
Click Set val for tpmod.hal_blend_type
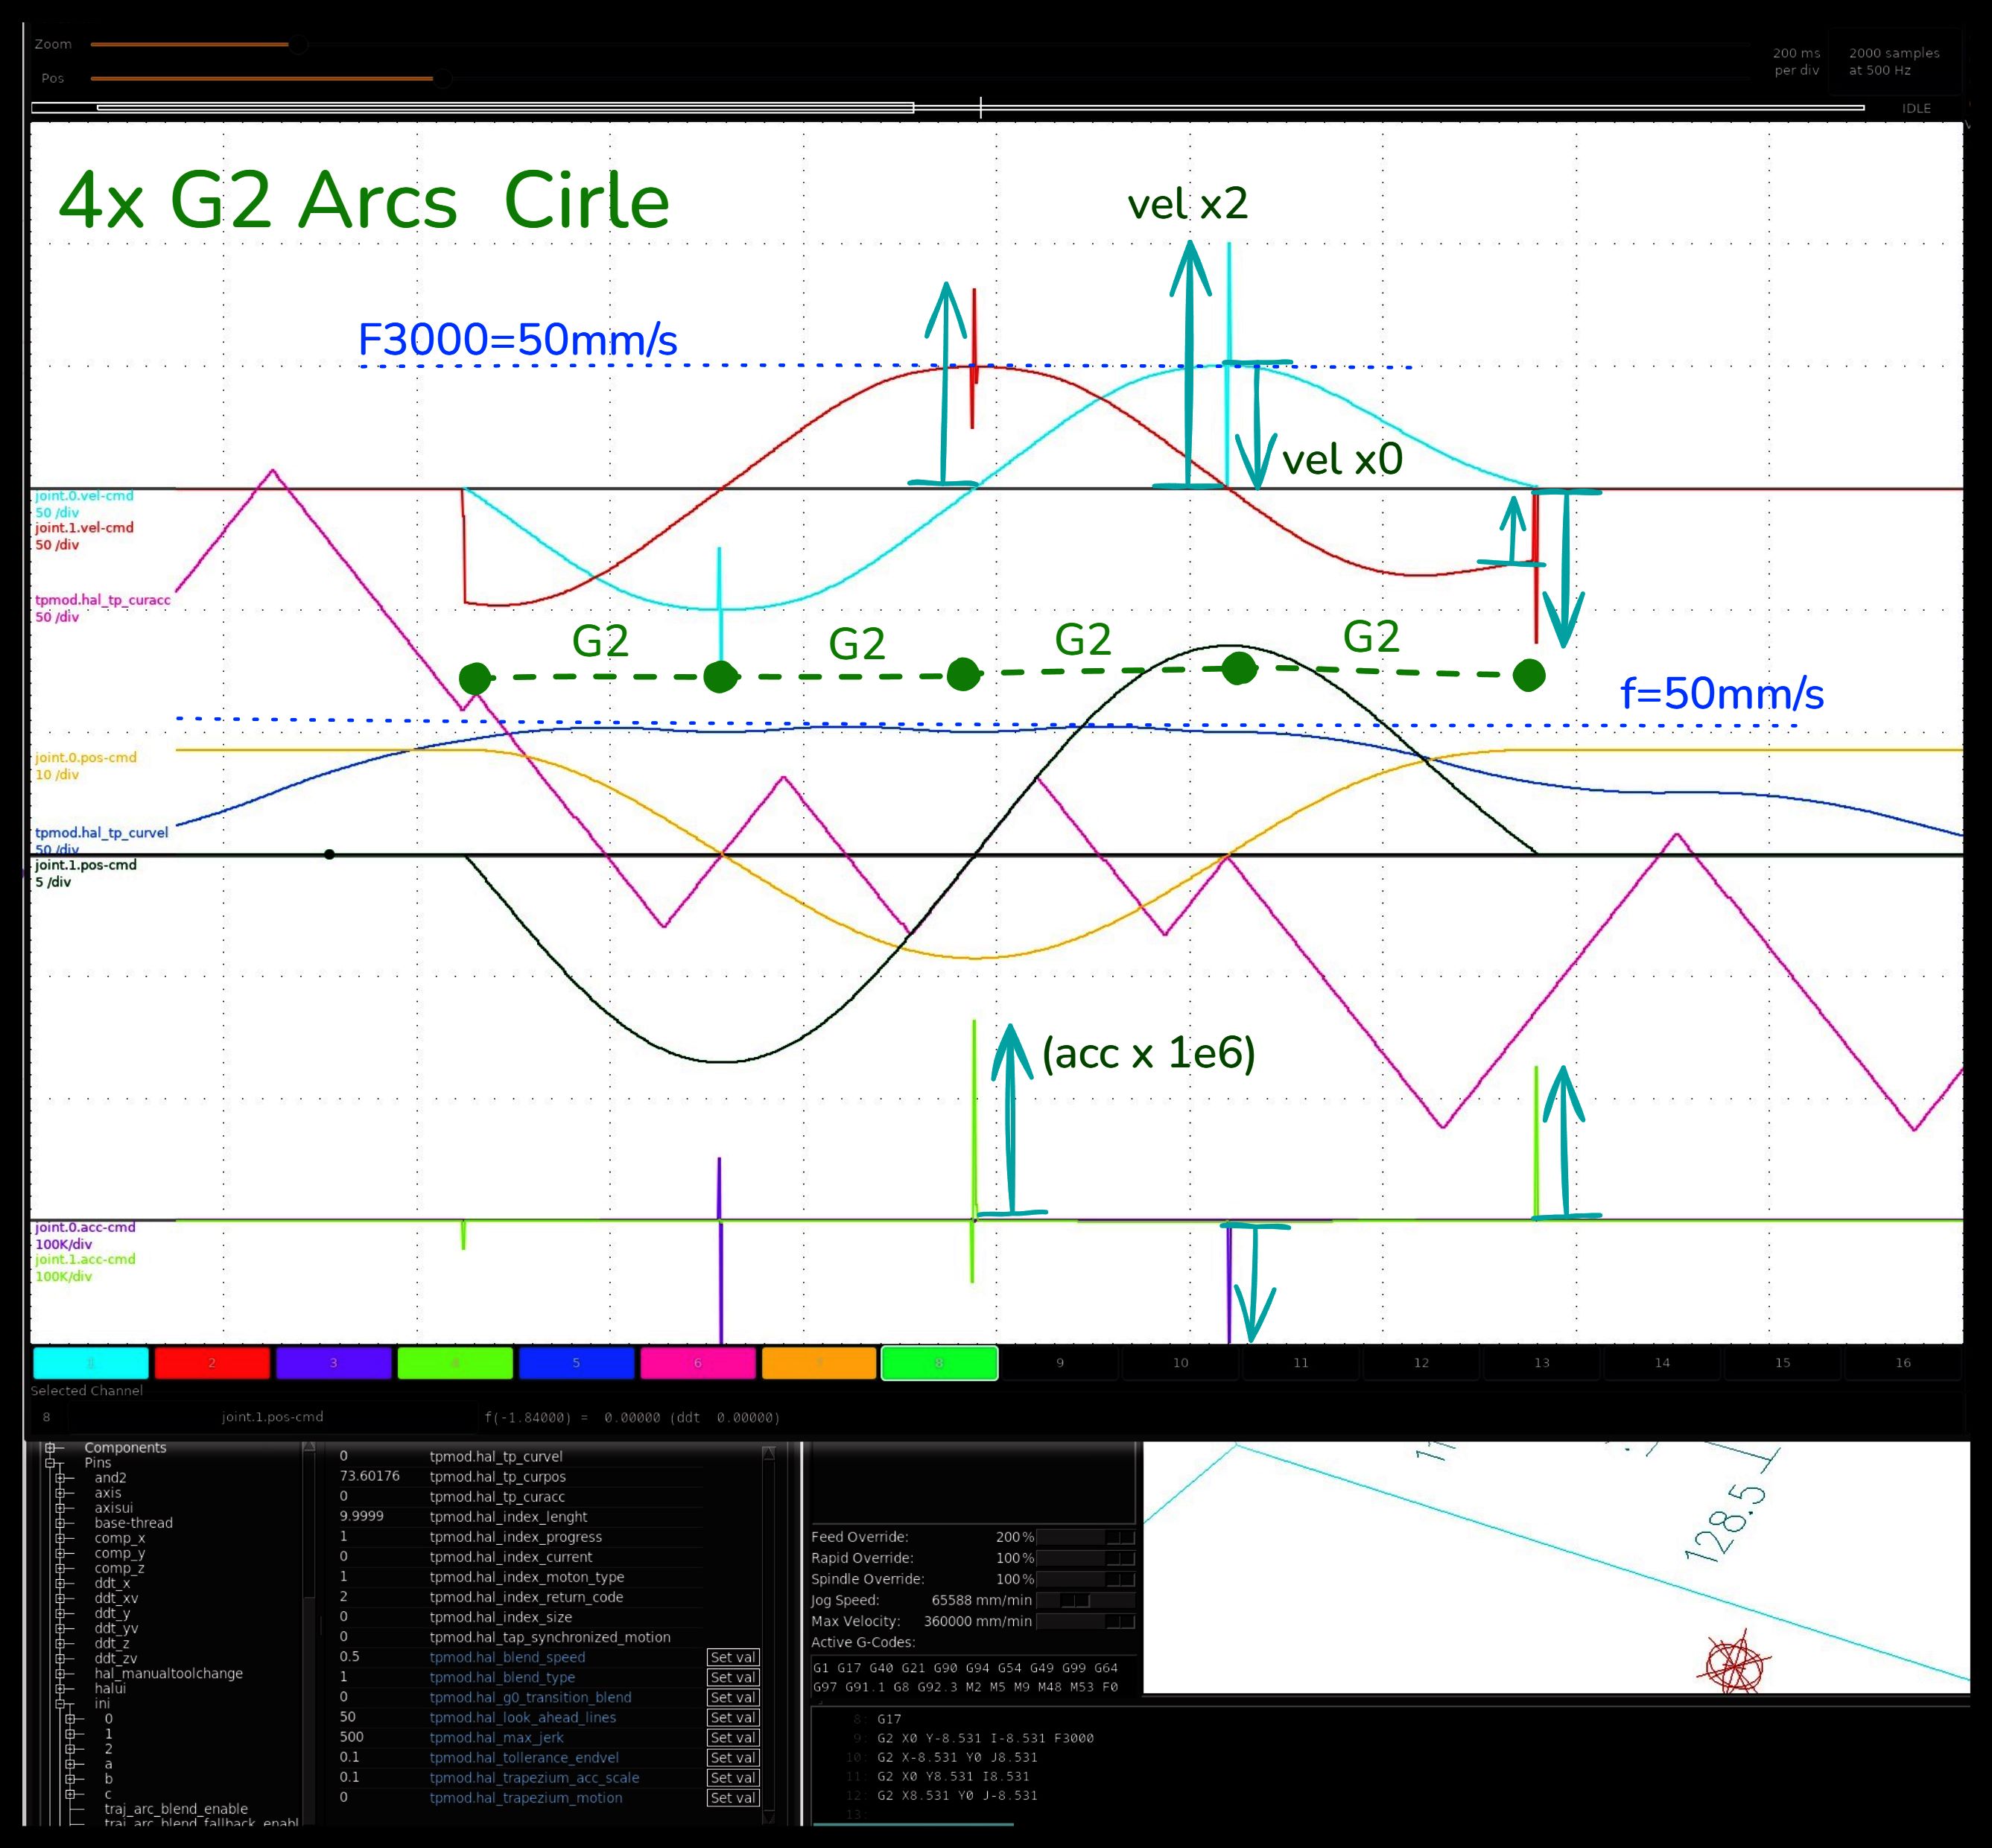click(x=733, y=1677)
